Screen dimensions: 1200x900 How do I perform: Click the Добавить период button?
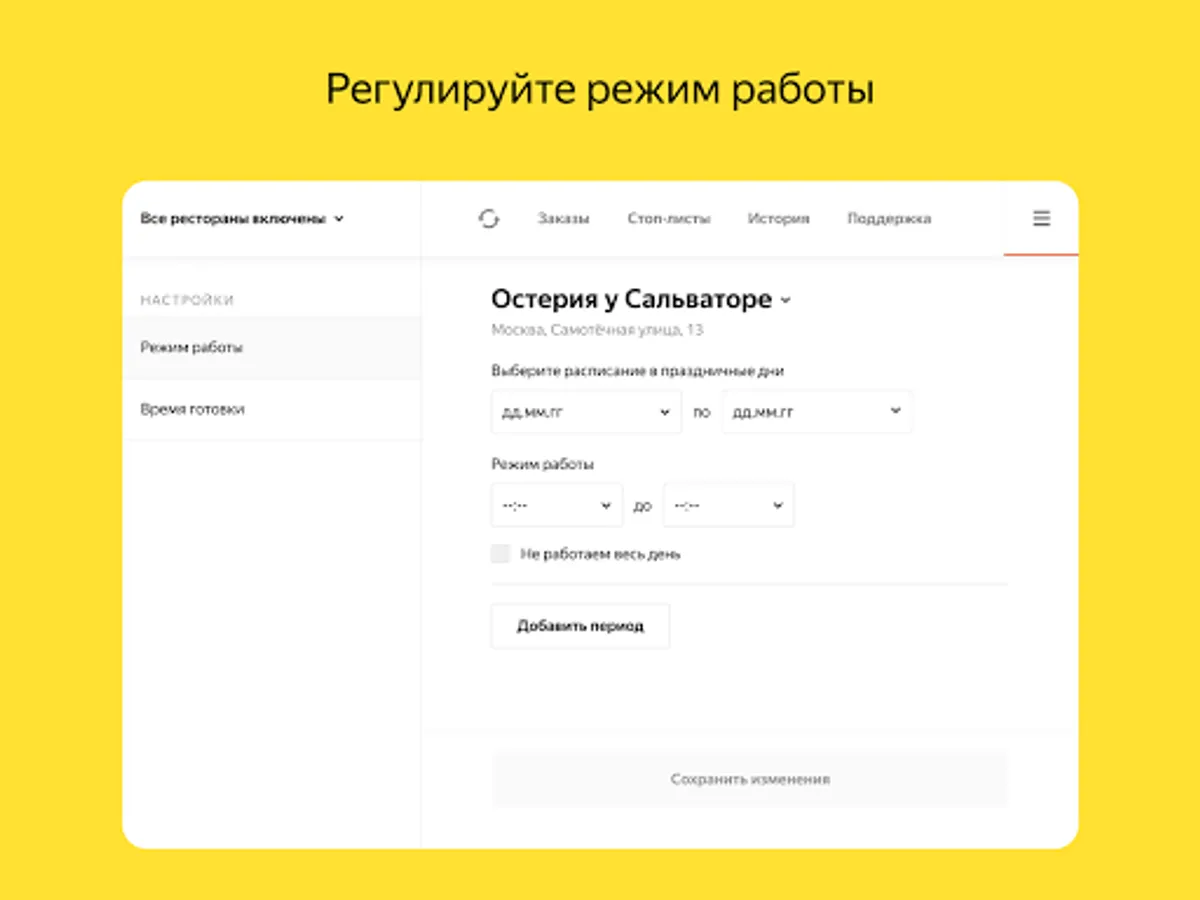[580, 626]
